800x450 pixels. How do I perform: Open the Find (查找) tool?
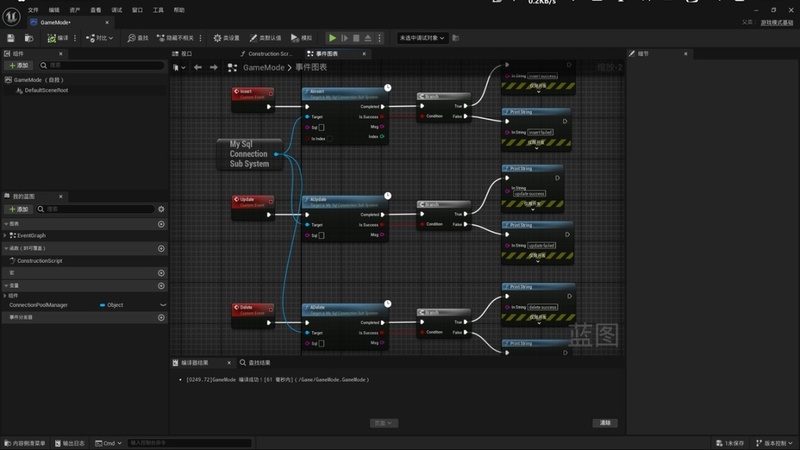138,38
